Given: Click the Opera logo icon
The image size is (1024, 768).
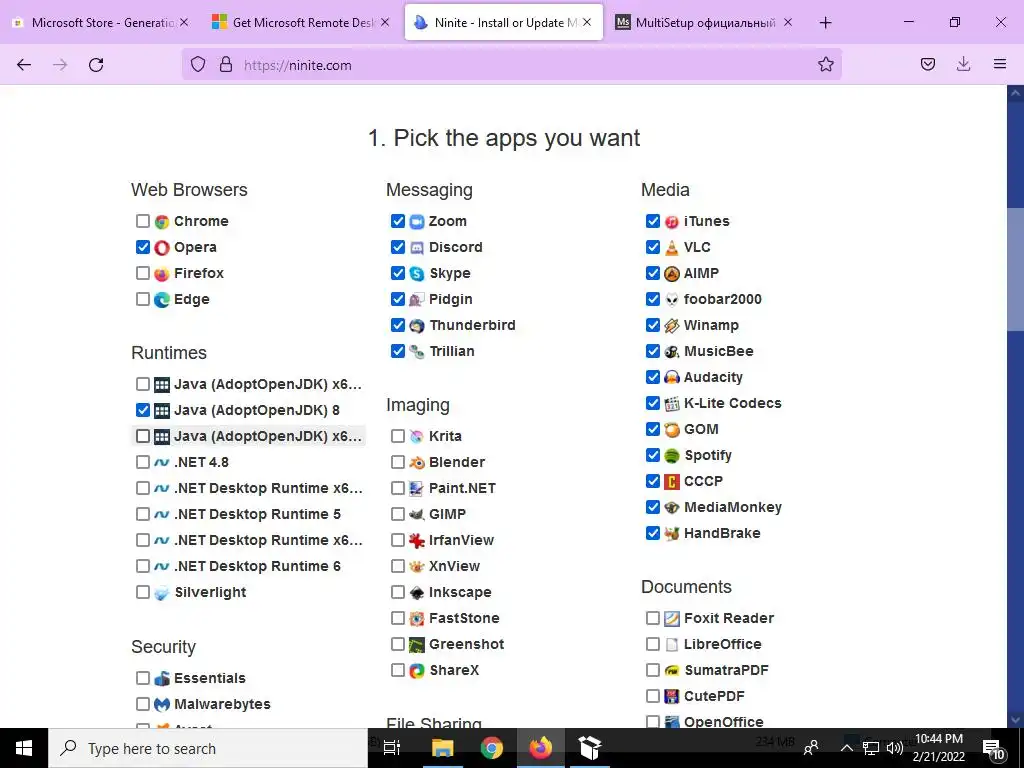Looking at the screenshot, I should pos(162,248).
